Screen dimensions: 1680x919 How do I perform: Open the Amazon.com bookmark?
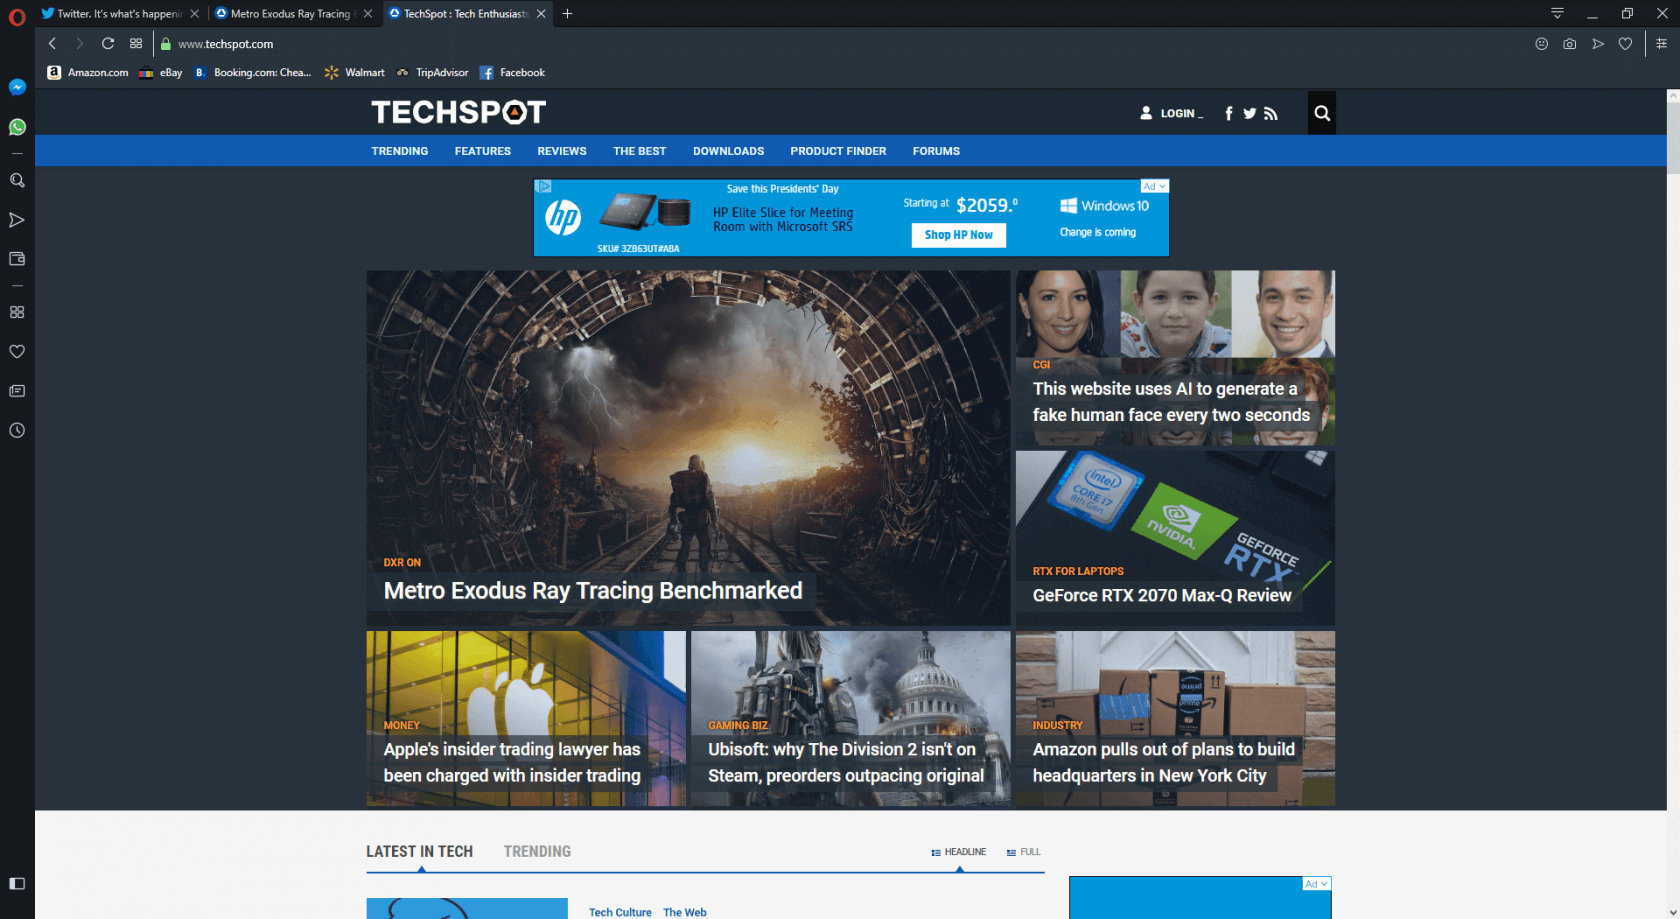tap(88, 73)
